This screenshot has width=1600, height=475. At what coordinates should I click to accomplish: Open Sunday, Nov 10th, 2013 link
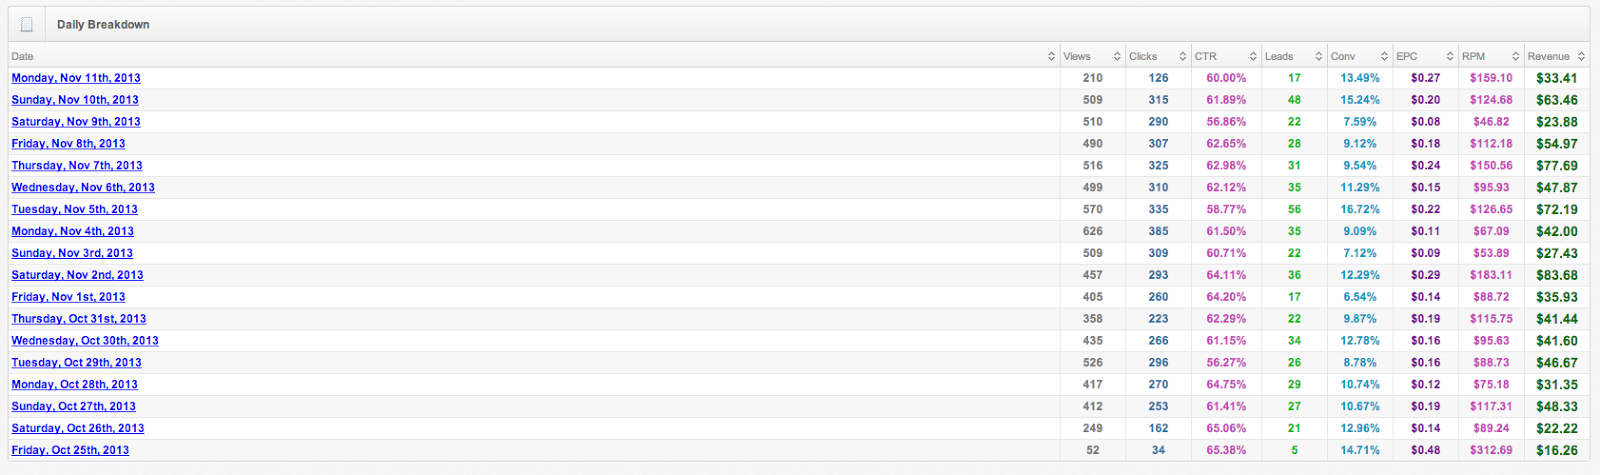[75, 100]
